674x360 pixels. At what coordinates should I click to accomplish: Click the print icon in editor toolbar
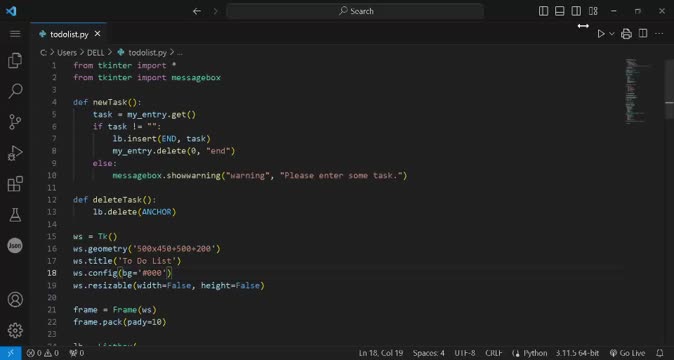(x=626, y=34)
